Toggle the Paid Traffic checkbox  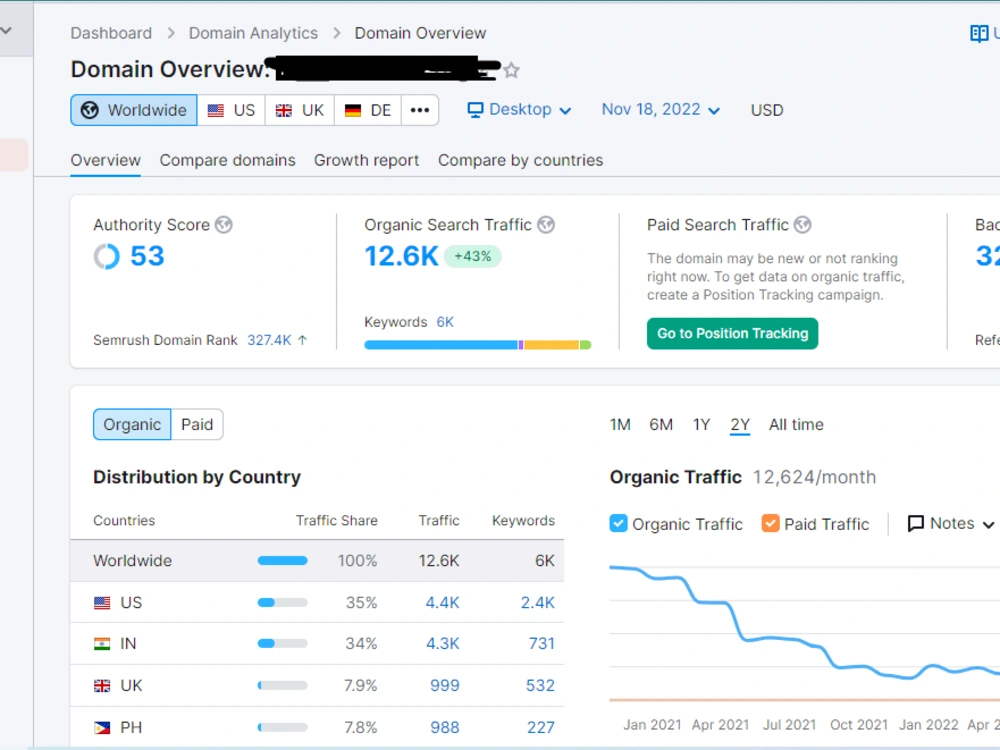[770, 524]
